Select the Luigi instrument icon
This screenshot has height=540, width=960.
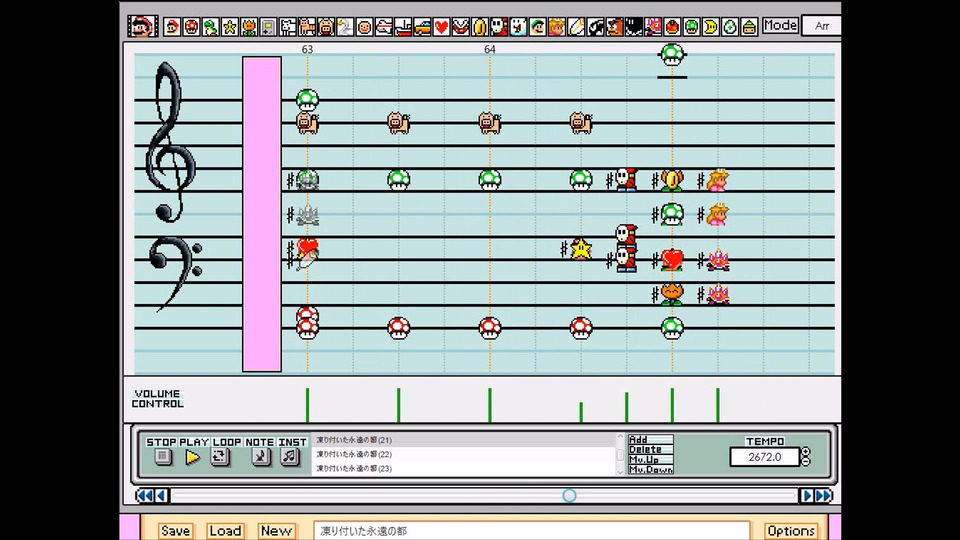pyautogui.click(x=538, y=27)
